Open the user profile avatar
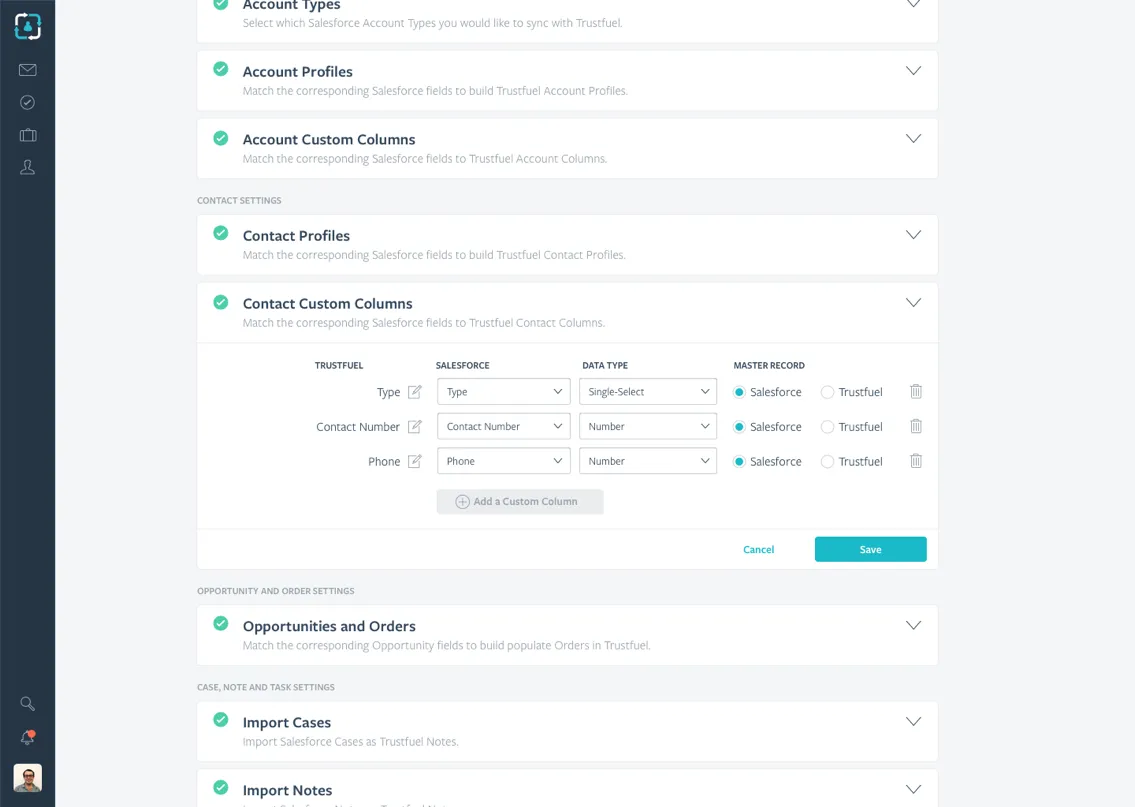This screenshot has height=807, width=1135. [28, 778]
